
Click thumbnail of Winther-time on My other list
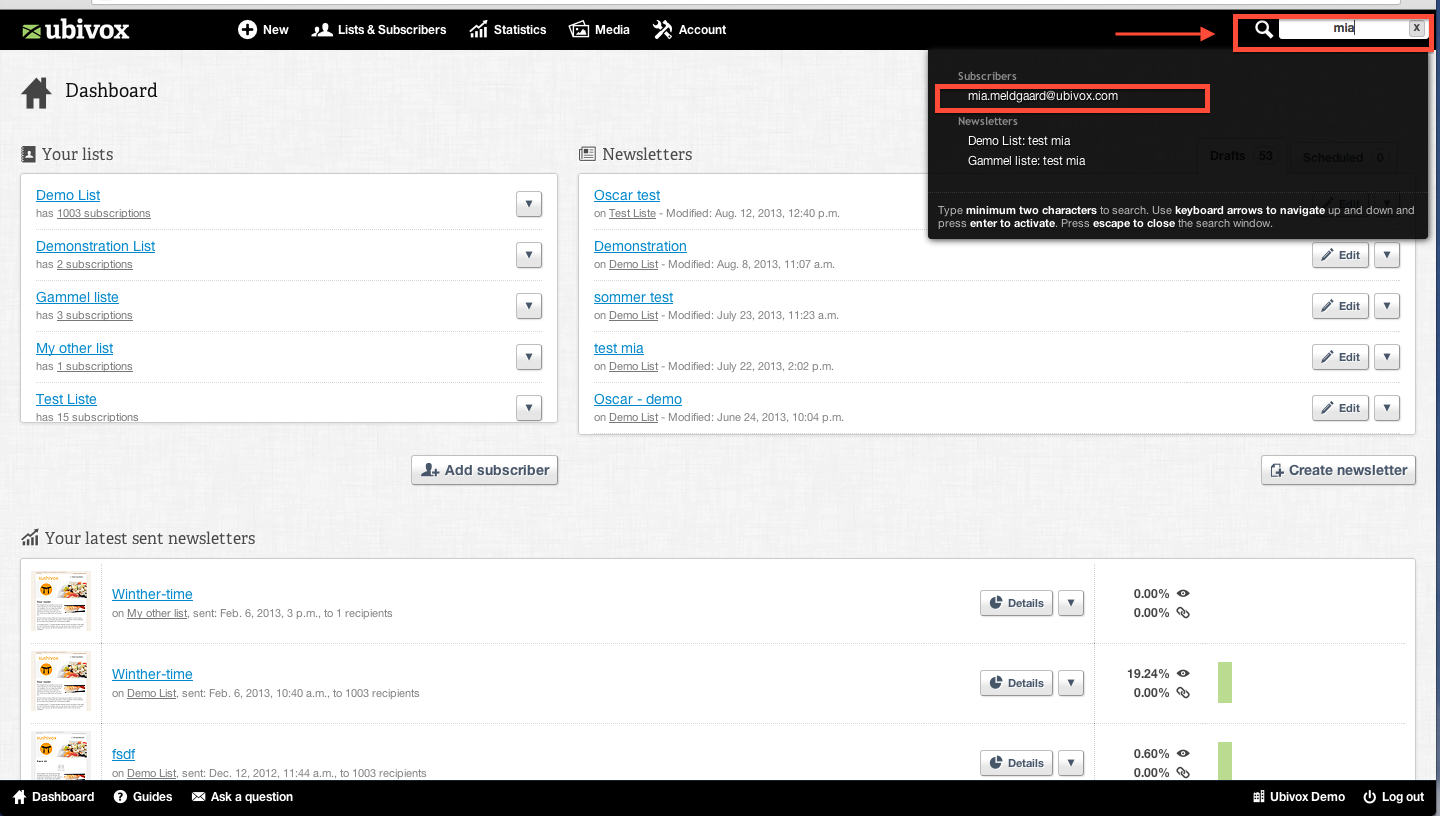point(61,601)
